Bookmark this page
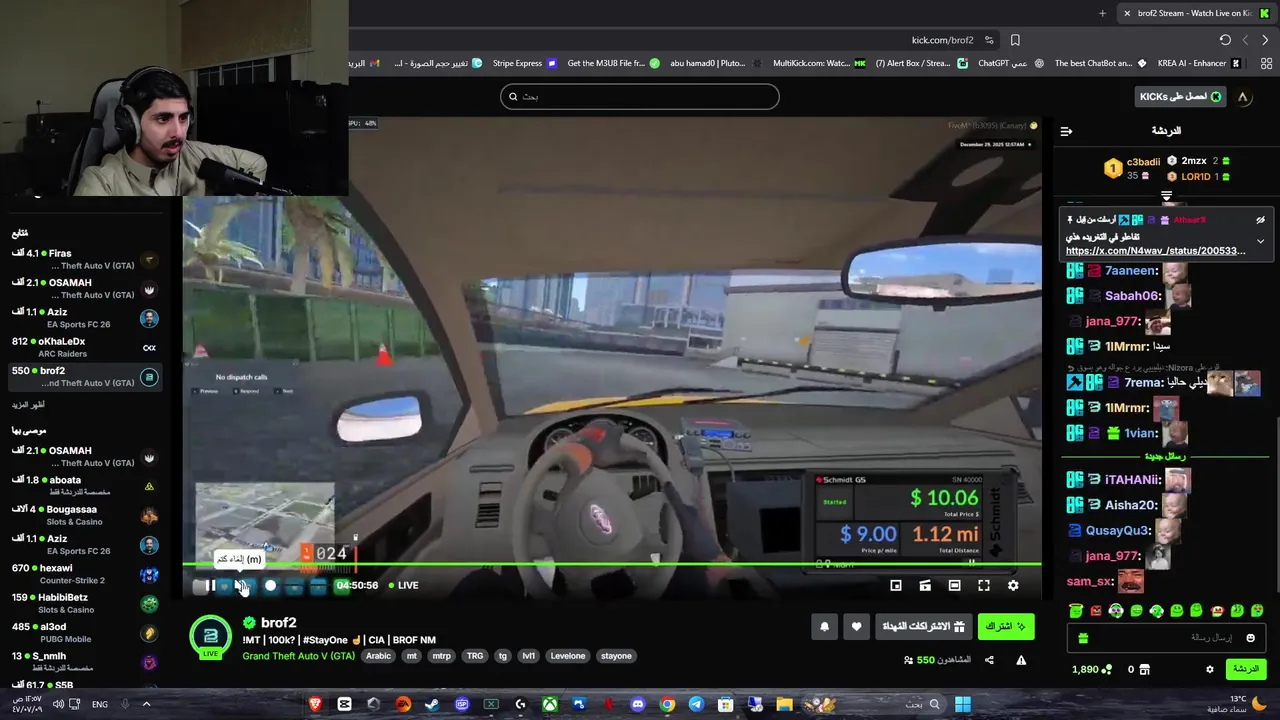Viewport: 1280px width, 720px height. click(1015, 40)
